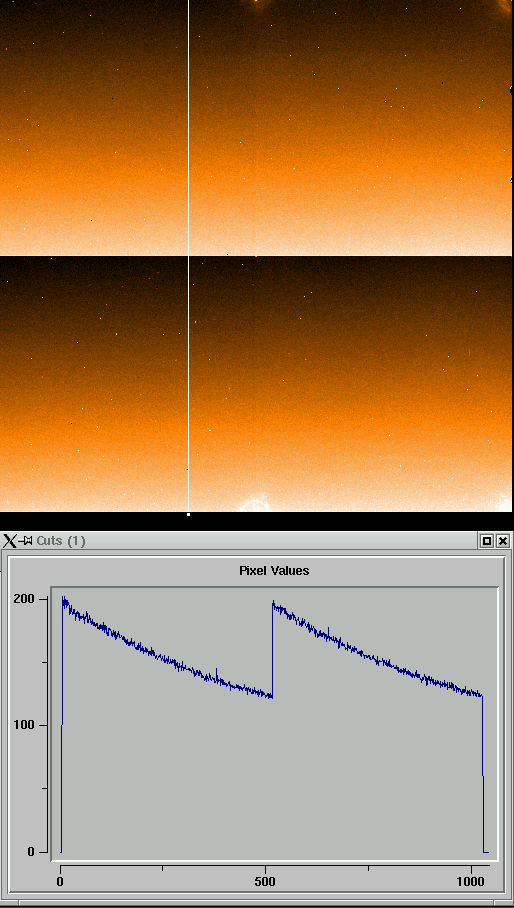Click the 0 label on the y-axis
Viewport: 514px width, 908px height.
31,852
